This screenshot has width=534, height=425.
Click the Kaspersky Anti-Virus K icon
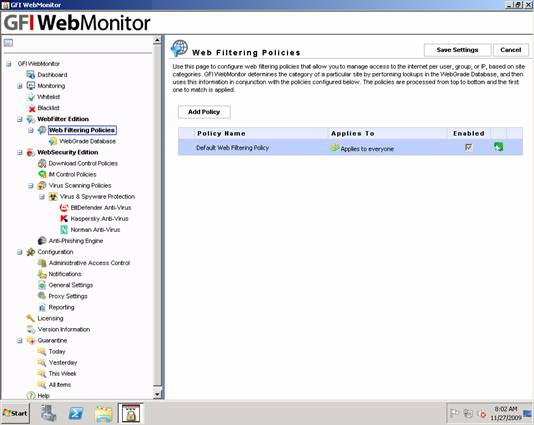coord(64,219)
